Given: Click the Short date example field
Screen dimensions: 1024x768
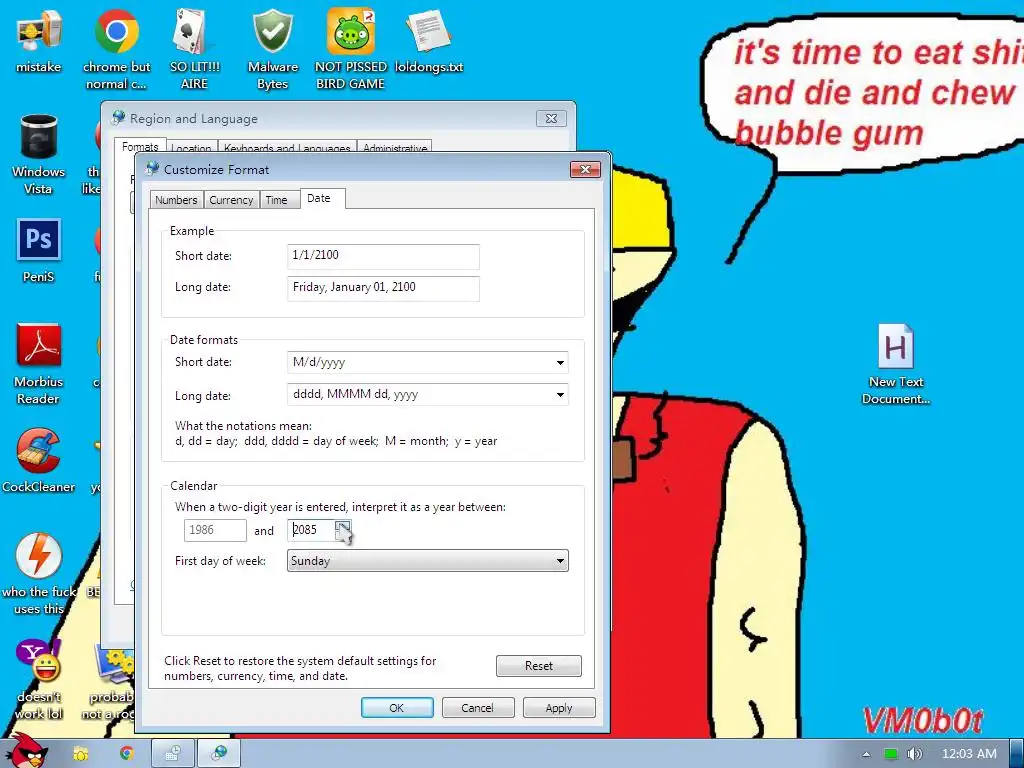Looking at the screenshot, I should point(383,256).
